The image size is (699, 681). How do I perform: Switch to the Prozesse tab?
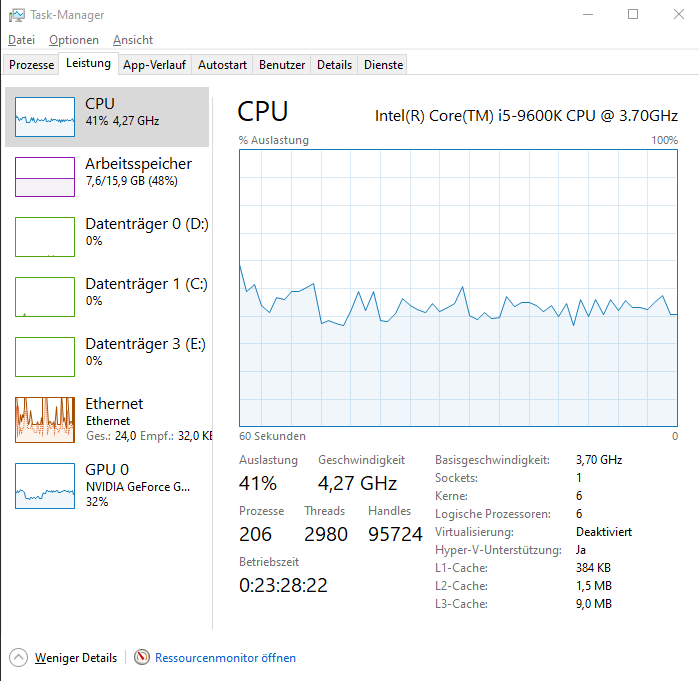[31, 65]
